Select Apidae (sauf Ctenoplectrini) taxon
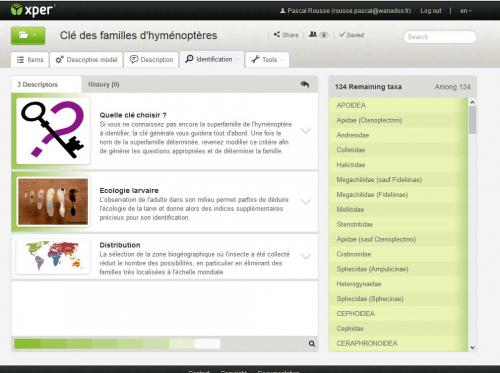Viewport: 500px width, 373px height. pyautogui.click(x=398, y=239)
